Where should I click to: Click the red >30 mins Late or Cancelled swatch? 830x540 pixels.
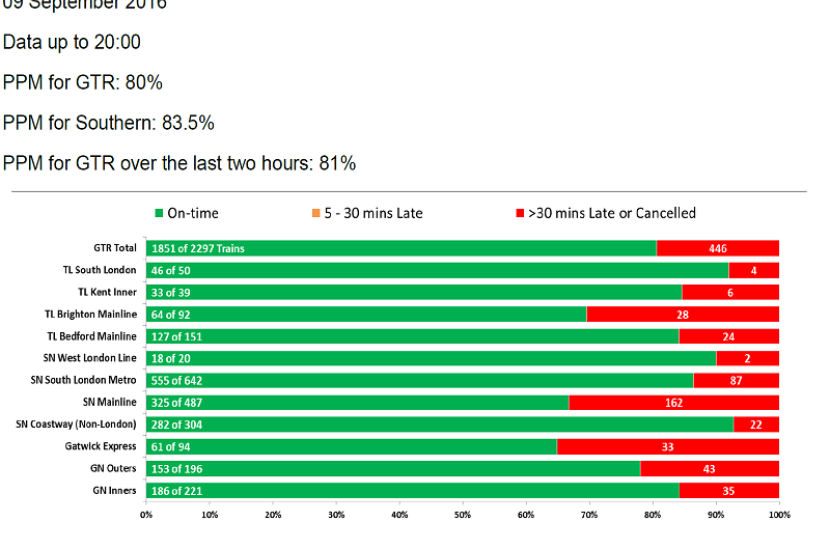518,213
